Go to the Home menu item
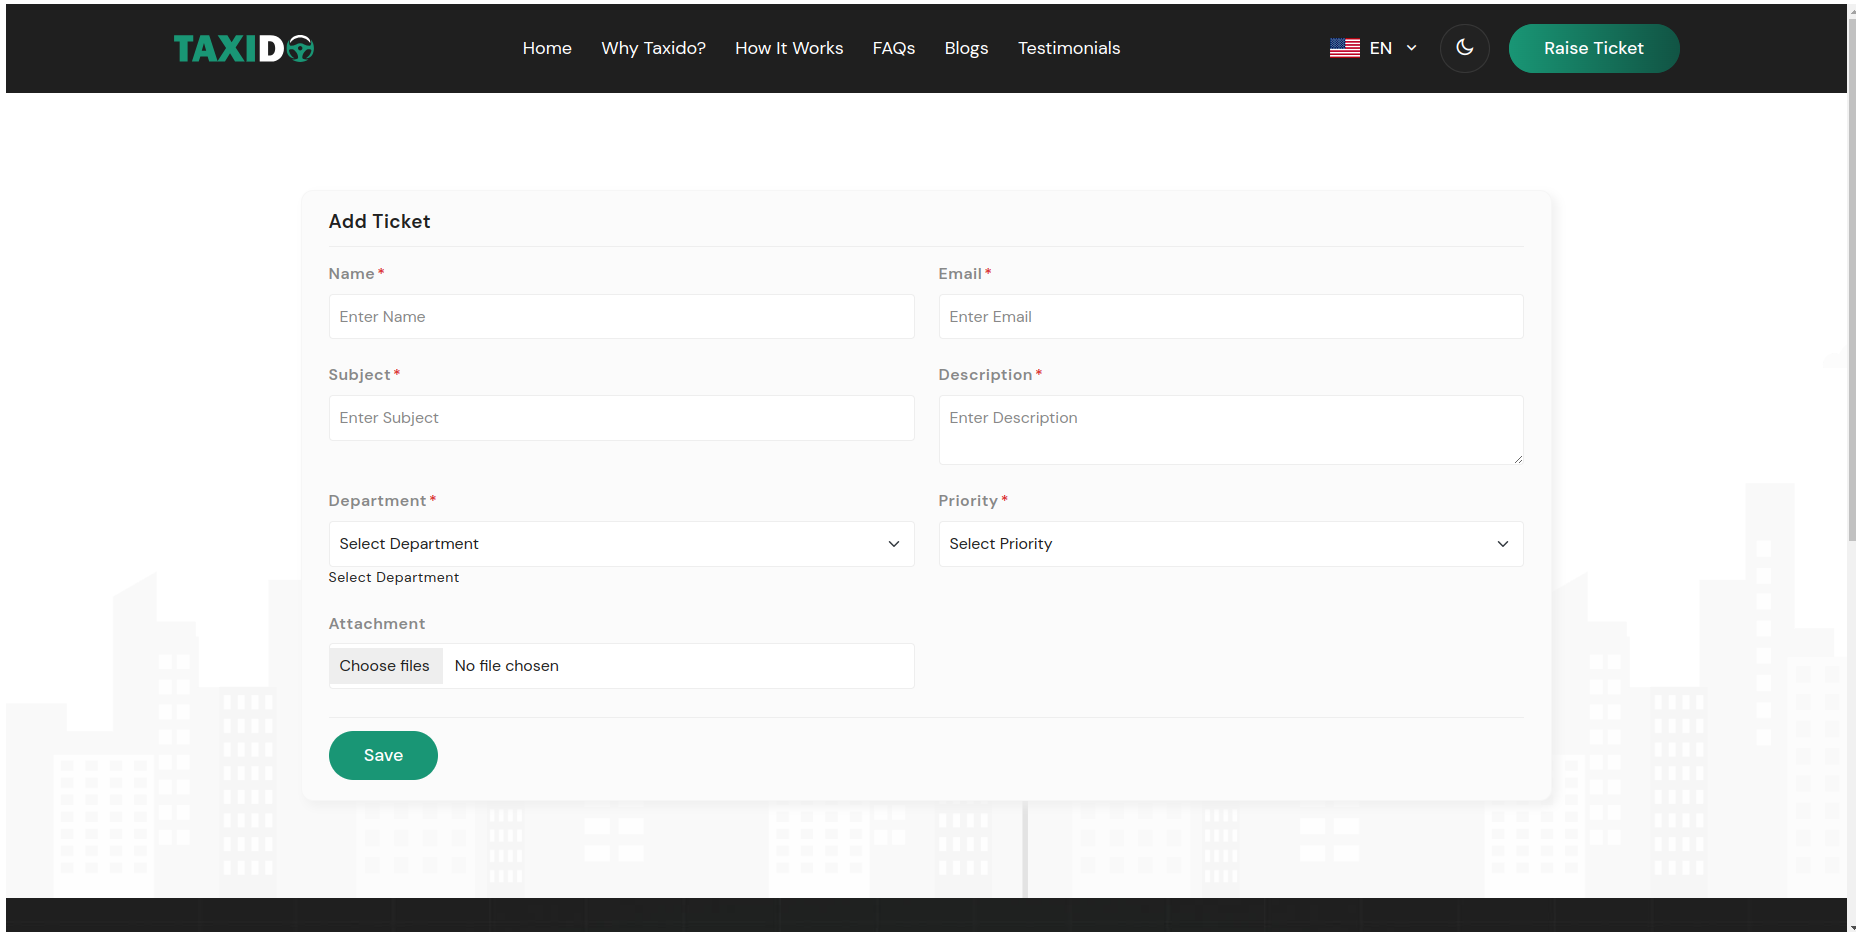Screen dimensions: 1856x932 click(547, 48)
